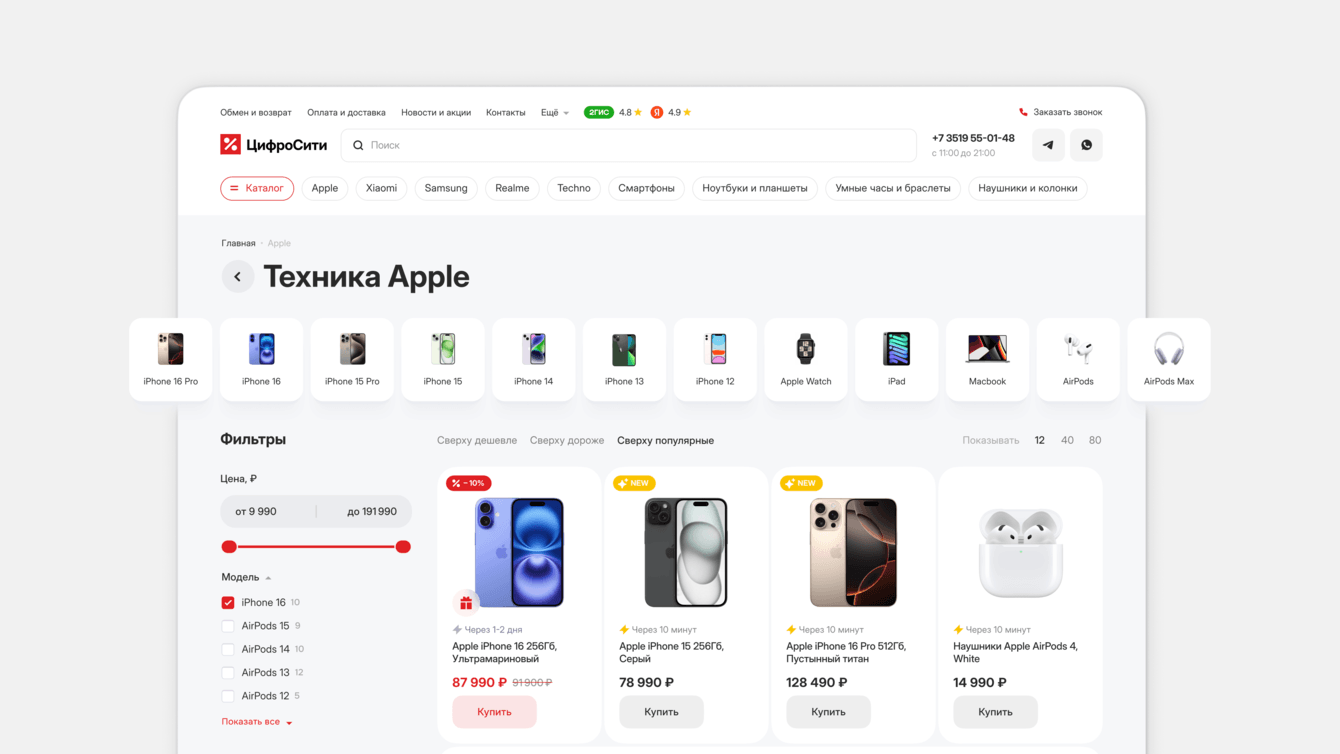
Task: Click the right price slider handle
Action: (x=403, y=547)
